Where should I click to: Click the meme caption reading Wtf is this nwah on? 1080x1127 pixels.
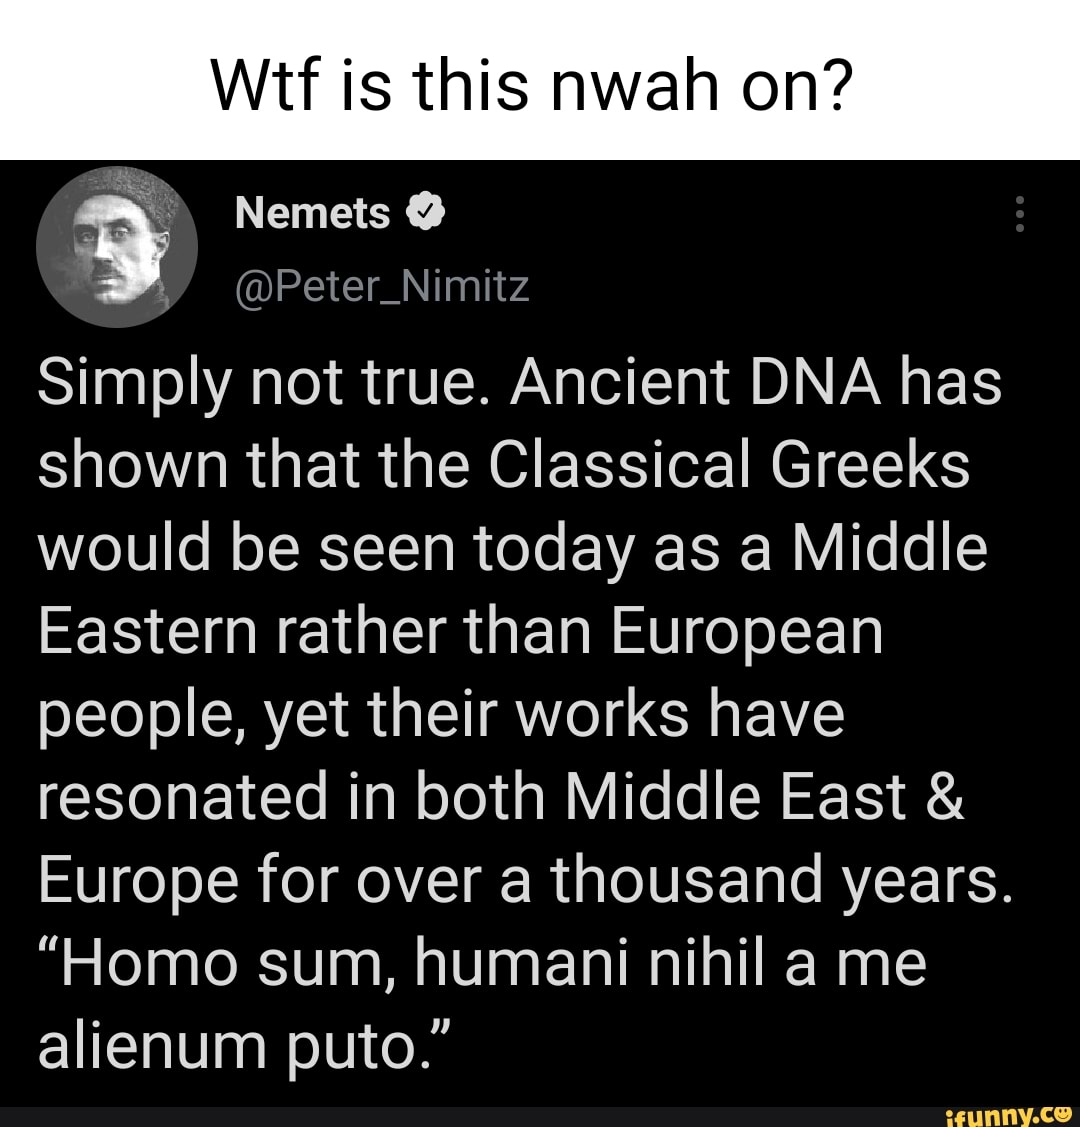click(533, 85)
